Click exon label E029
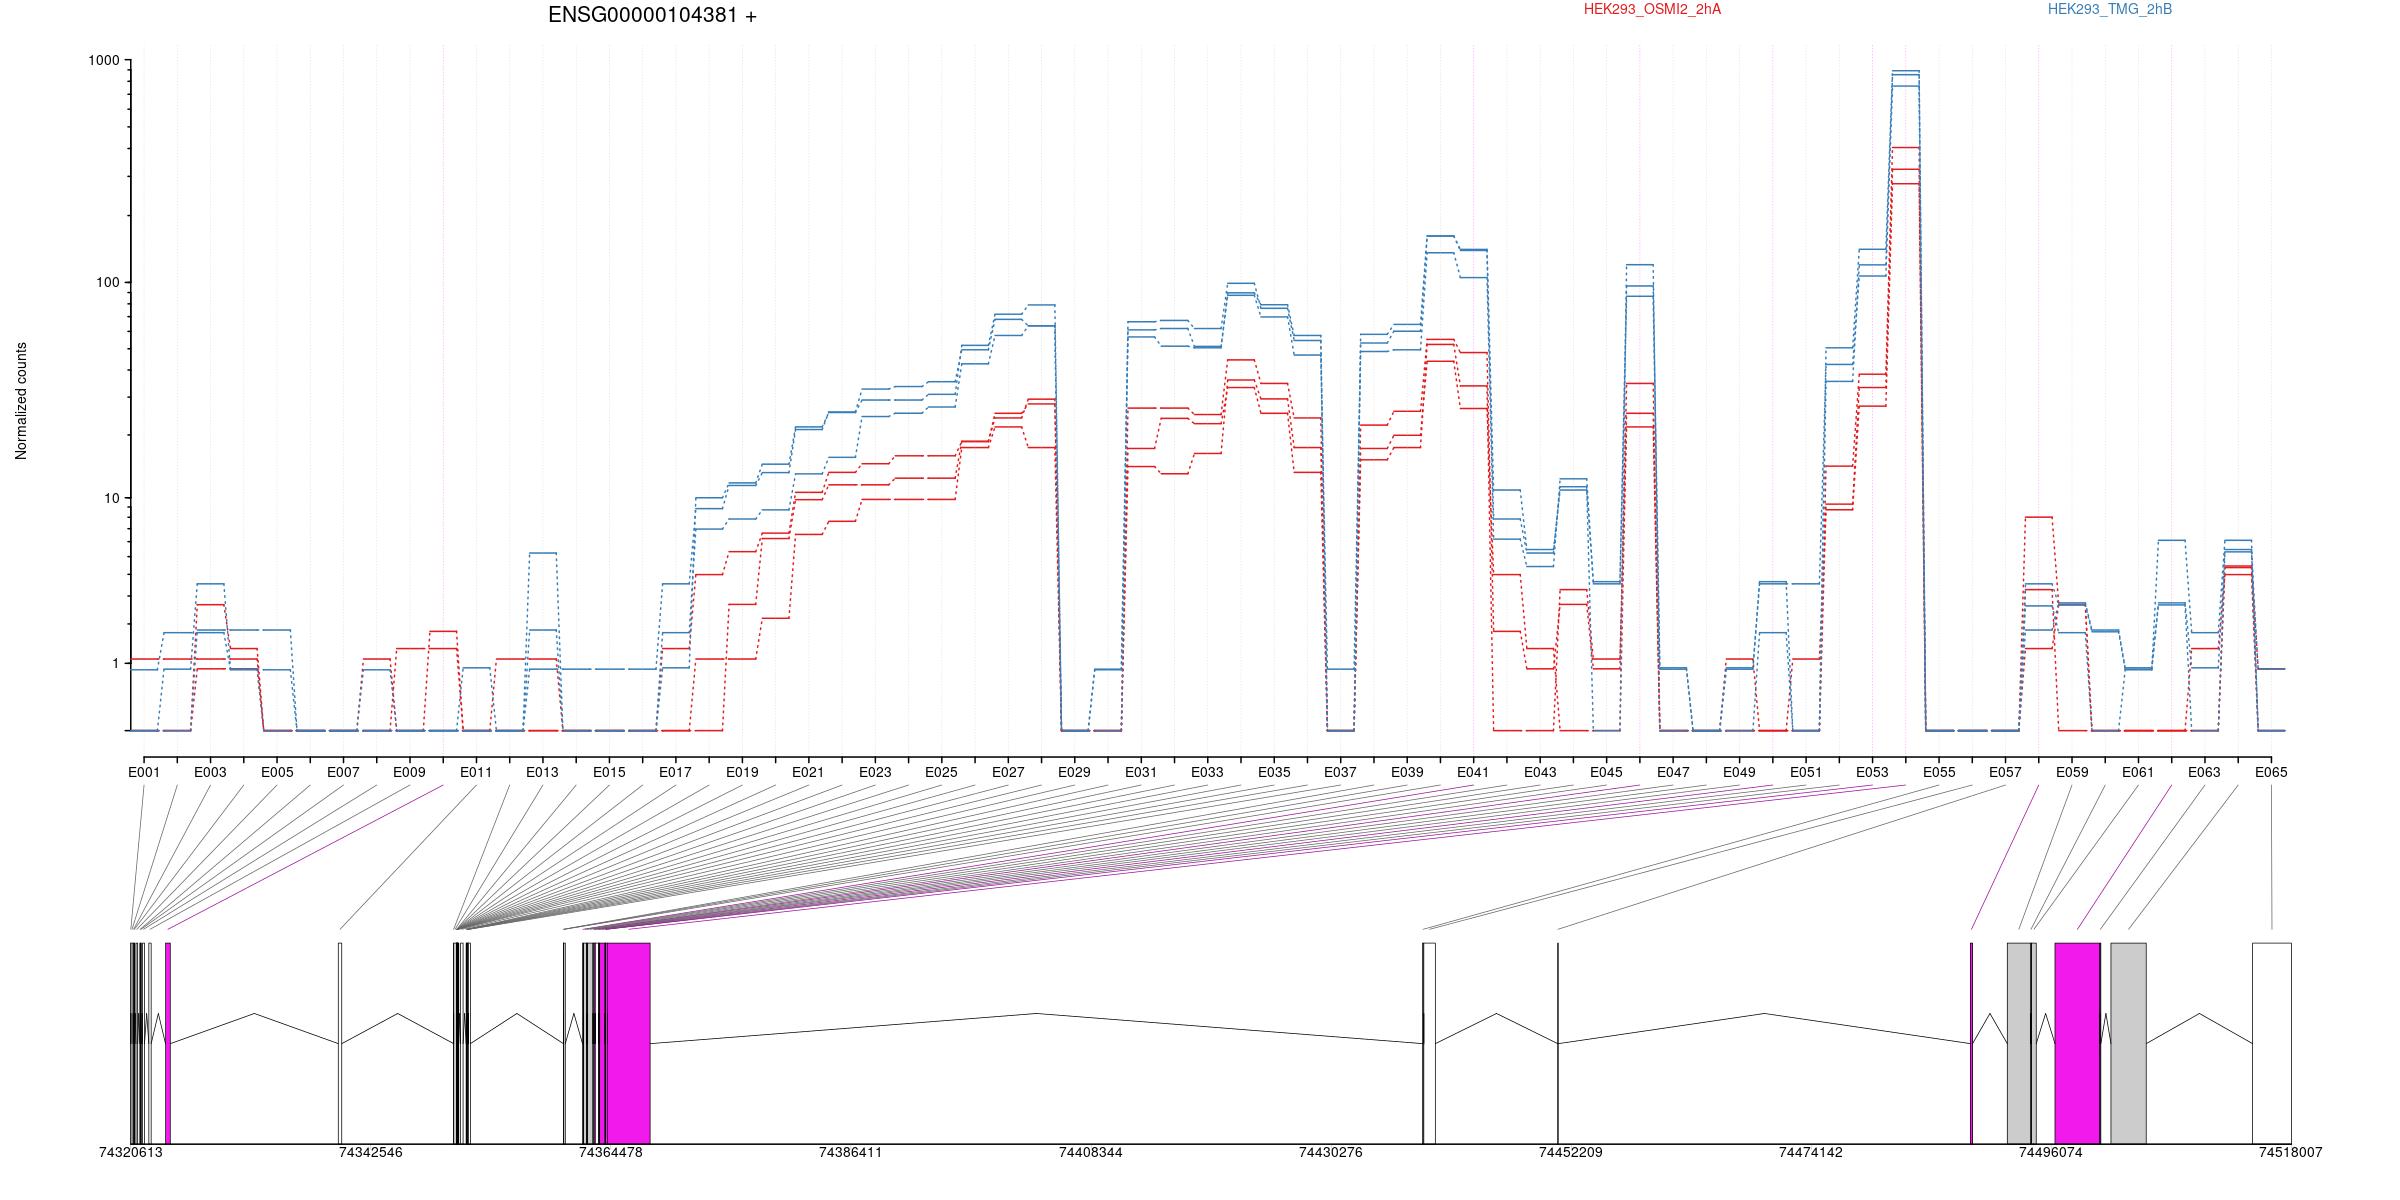The height and width of the screenshot is (1200, 2400). [1074, 772]
